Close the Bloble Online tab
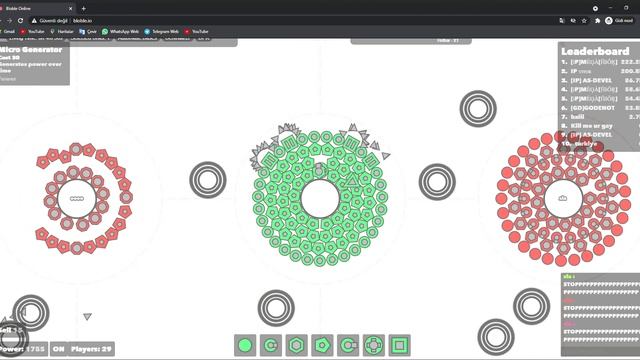640x360 pixels. click(71, 8)
